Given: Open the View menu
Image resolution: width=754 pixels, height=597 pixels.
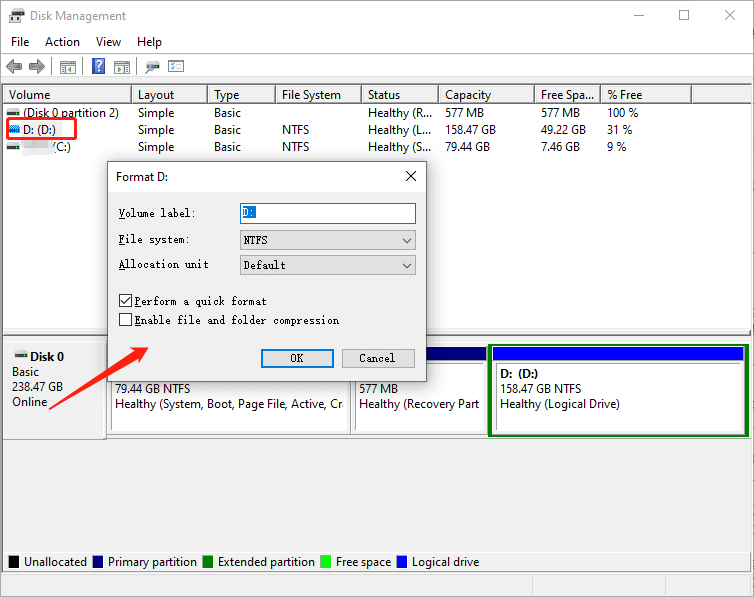Looking at the screenshot, I should tap(108, 42).
